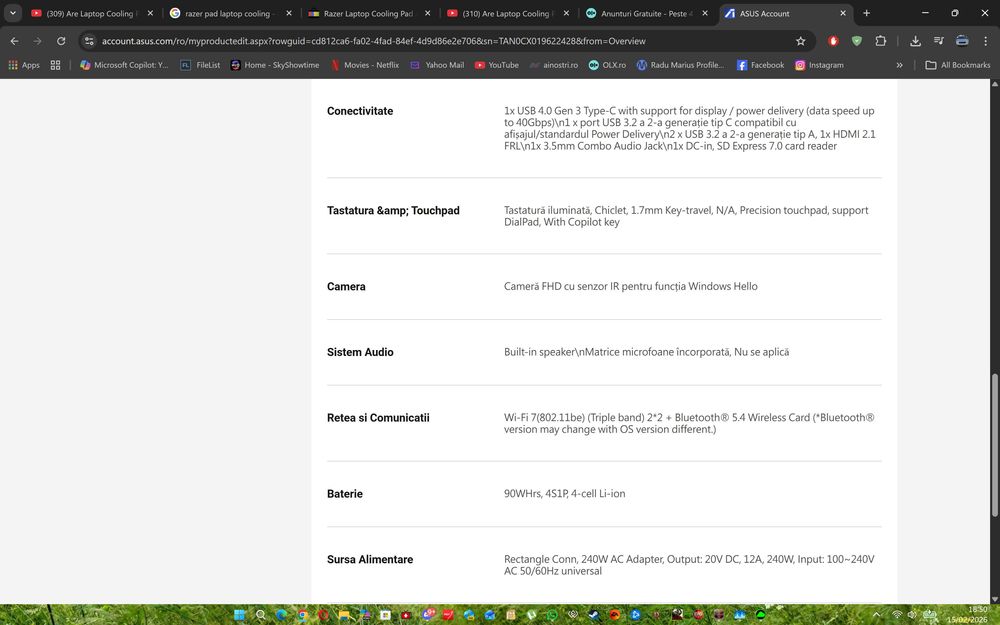The image size is (1000, 625).
Task: Click the Conectivitate label
Action: point(360,111)
